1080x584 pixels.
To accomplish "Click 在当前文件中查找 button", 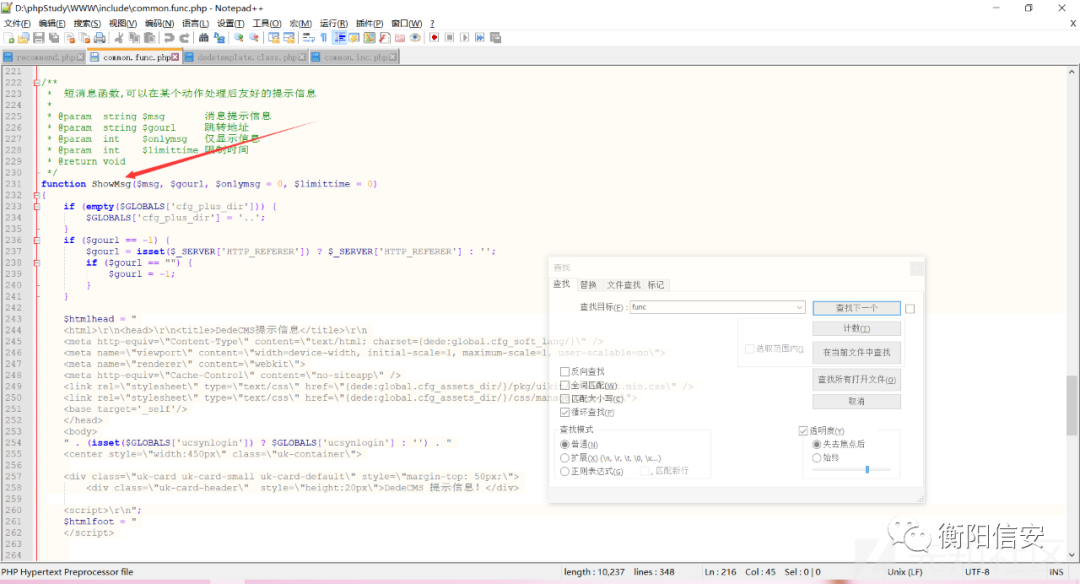I will pyautogui.click(x=856, y=352).
